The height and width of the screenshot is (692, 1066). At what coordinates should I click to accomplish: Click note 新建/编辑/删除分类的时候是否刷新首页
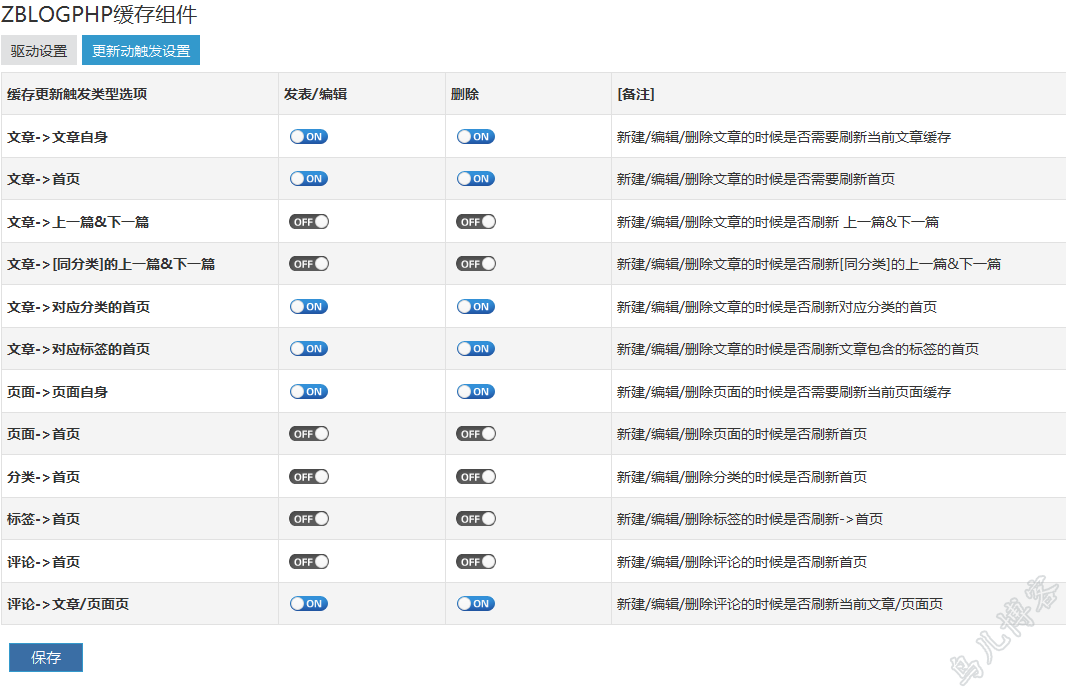click(x=742, y=477)
